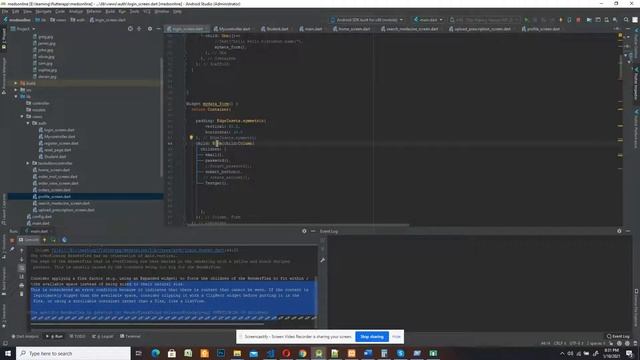The width and height of the screenshot is (640, 360).
Task: Switch to upload_prescription_screen.dart tab
Action: click(479, 29)
